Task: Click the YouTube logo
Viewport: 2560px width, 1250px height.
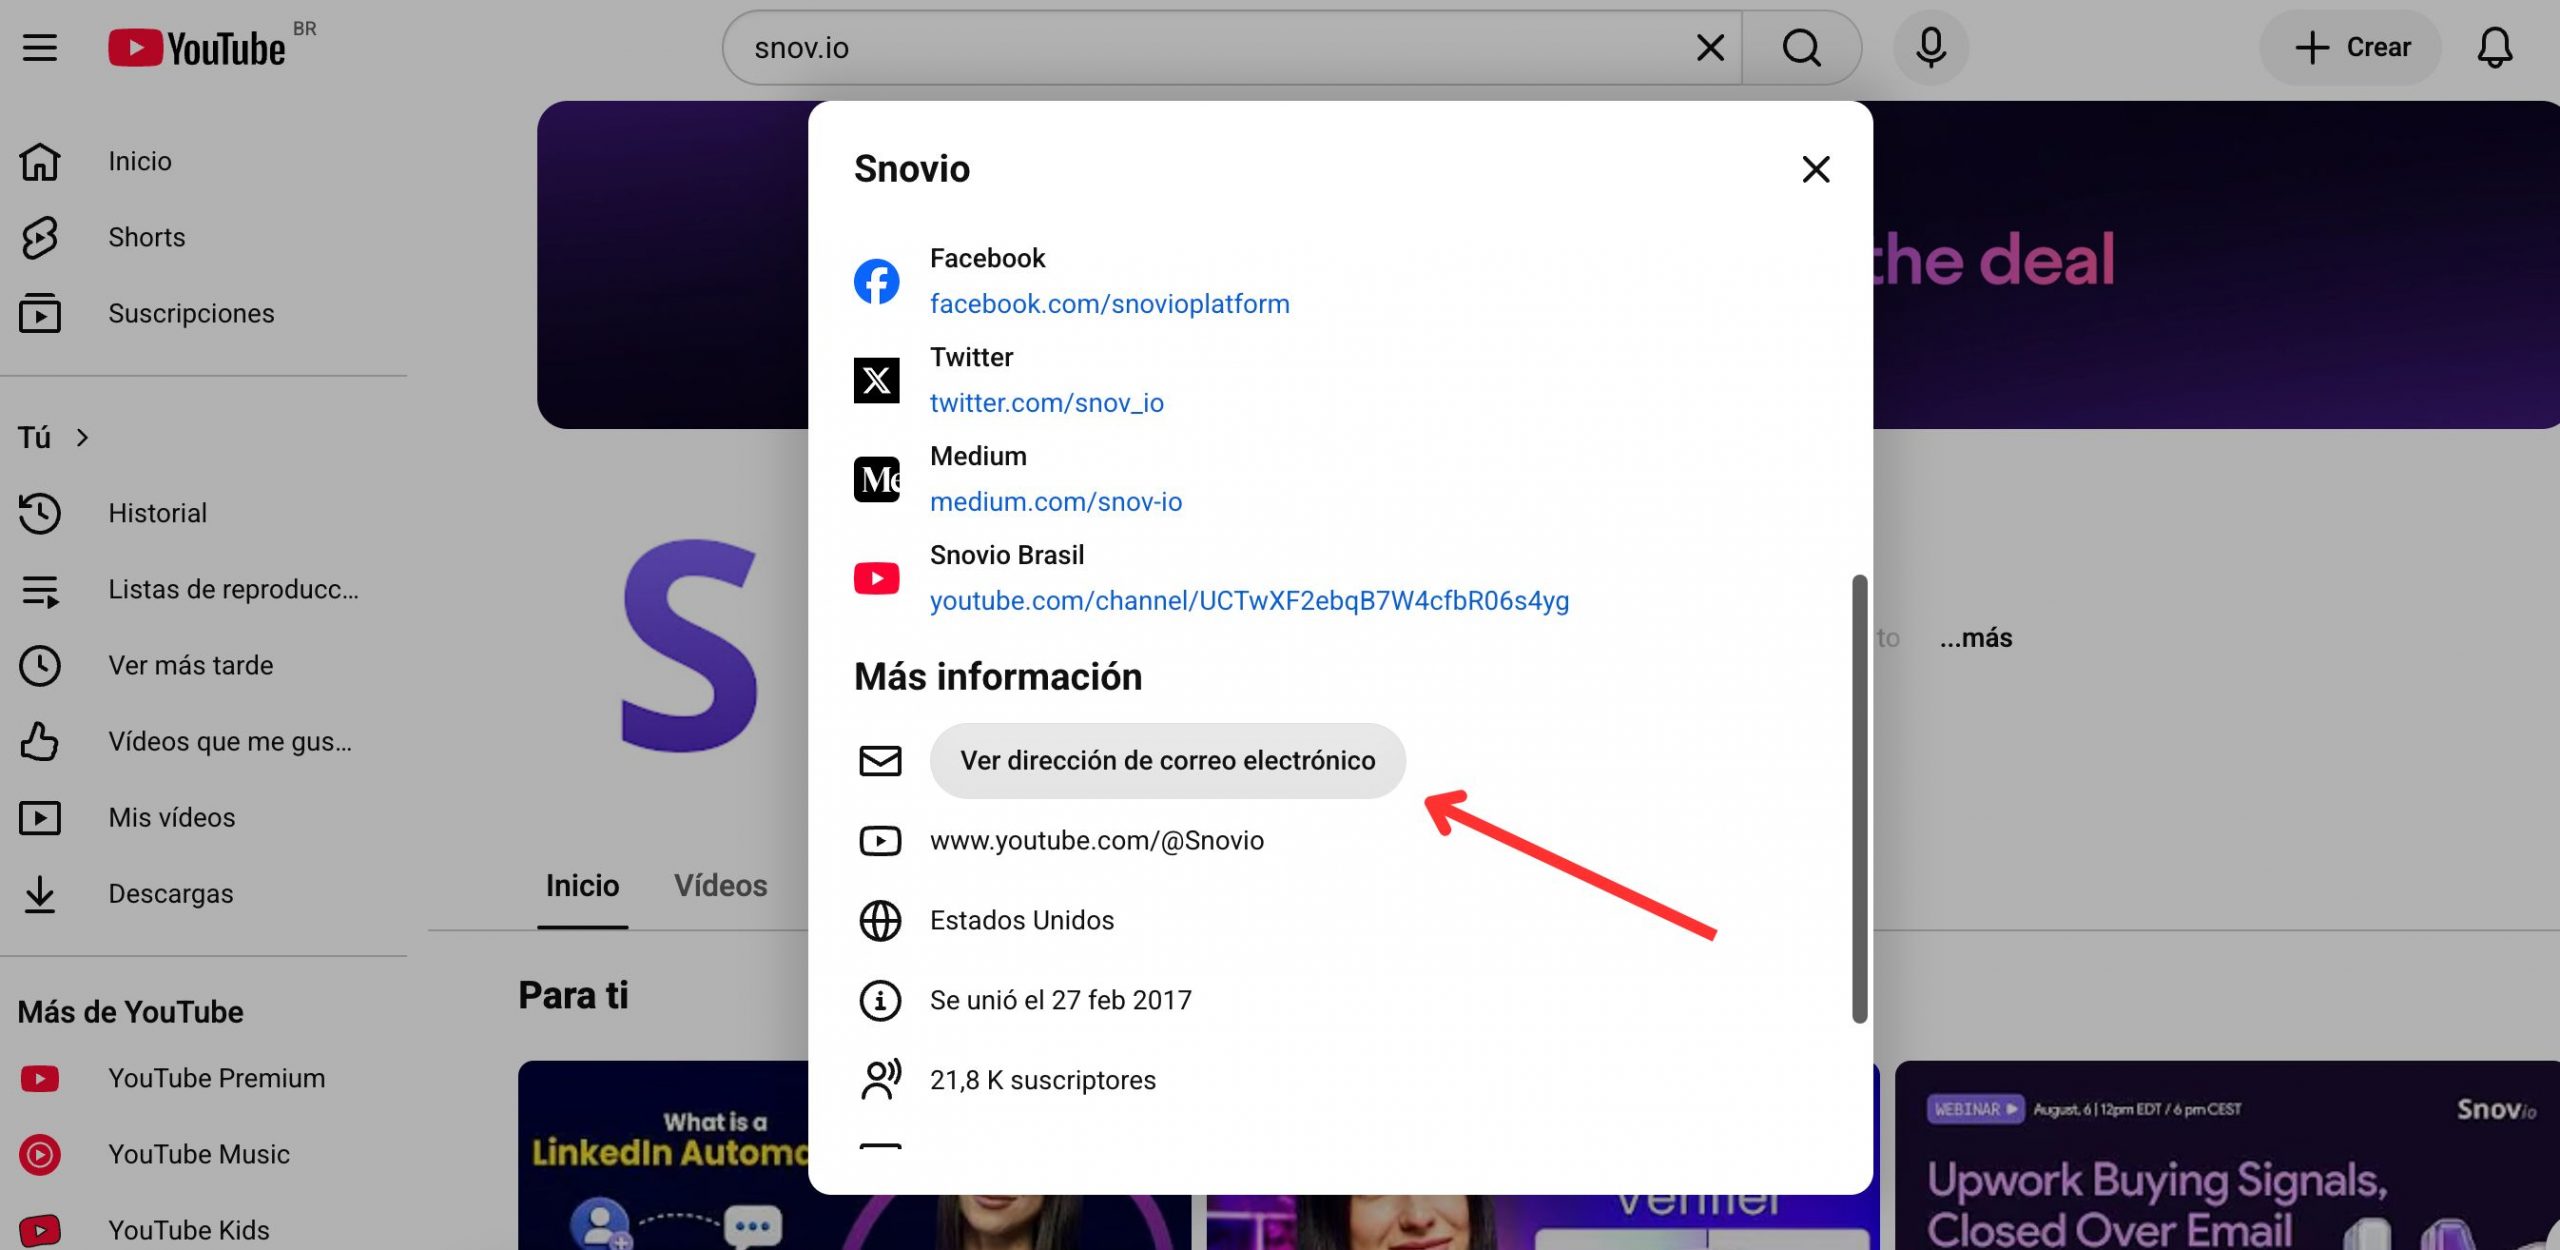Action: [x=197, y=48]
